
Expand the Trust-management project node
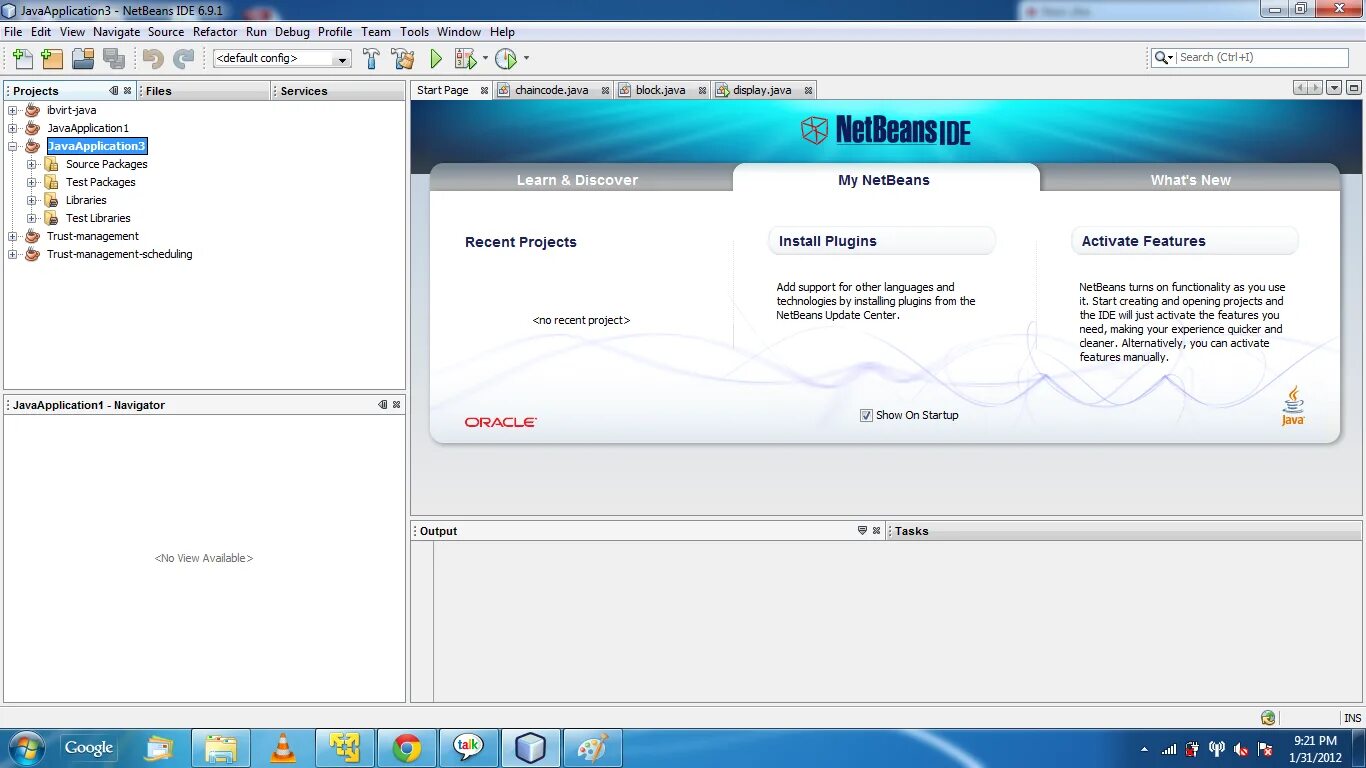pyautogui.click(x=13, y=236)
